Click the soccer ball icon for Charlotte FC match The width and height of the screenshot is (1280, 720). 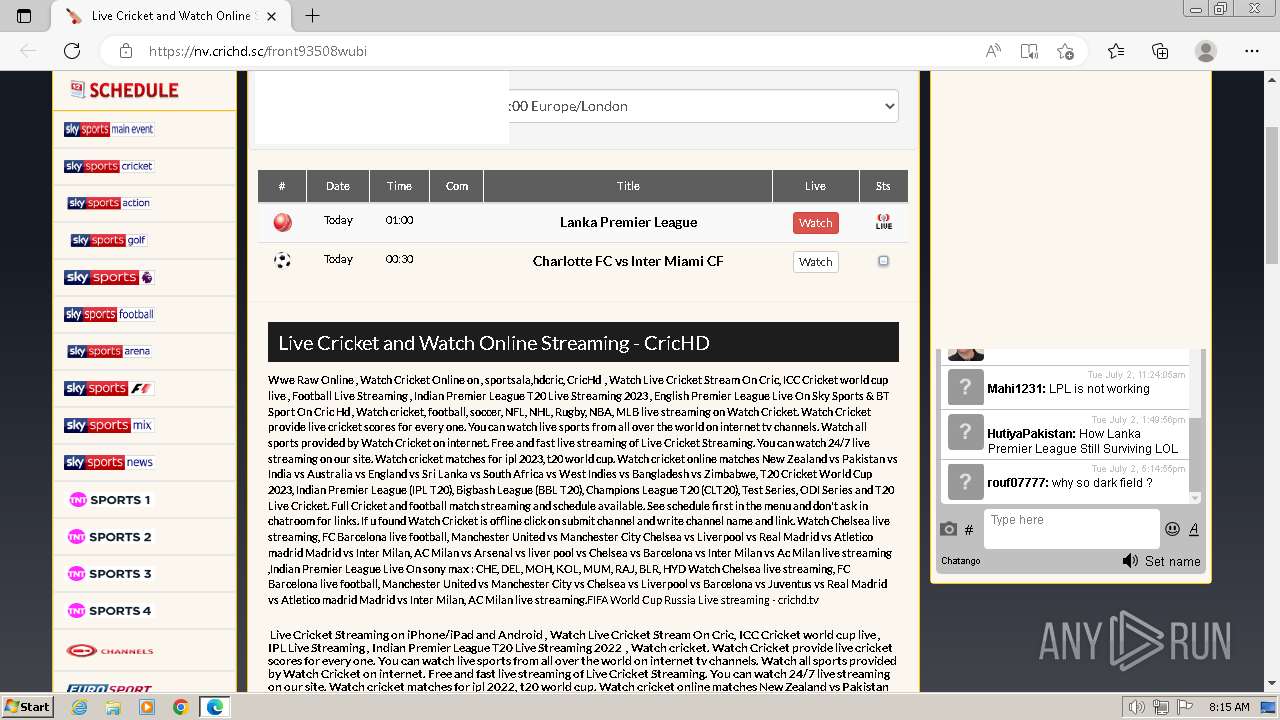[282, 261]
